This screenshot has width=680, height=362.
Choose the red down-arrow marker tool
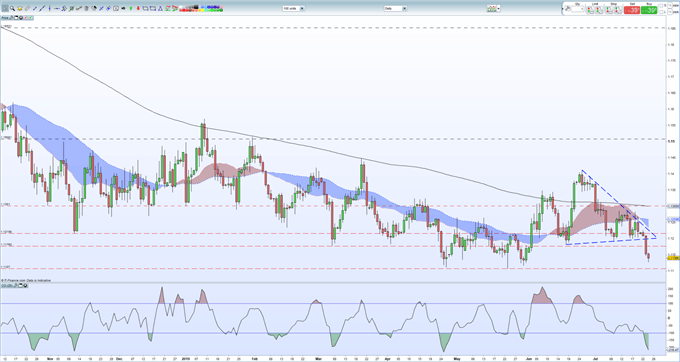[138, 9]
